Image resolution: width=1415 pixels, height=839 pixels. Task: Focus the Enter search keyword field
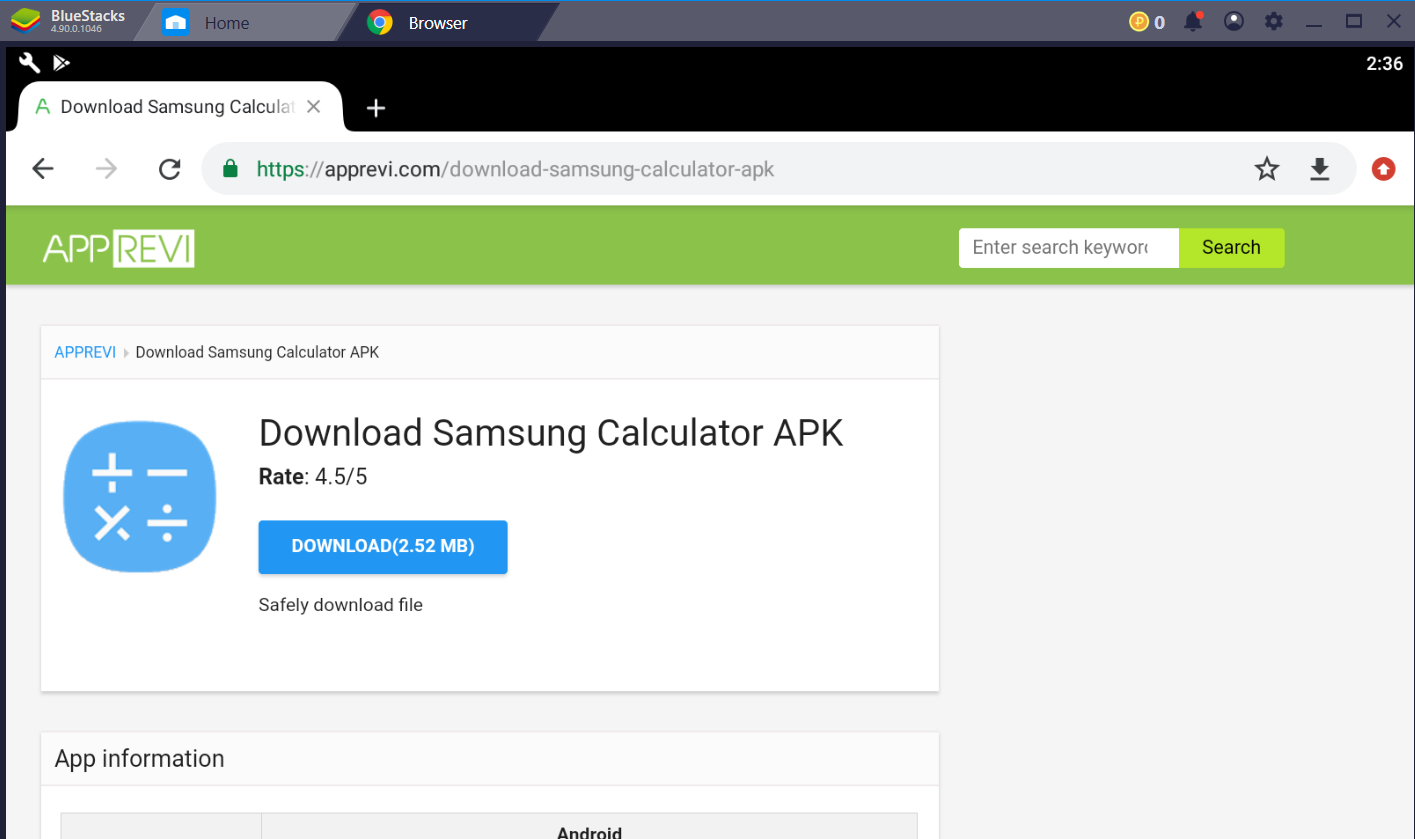pos(1069,248)
